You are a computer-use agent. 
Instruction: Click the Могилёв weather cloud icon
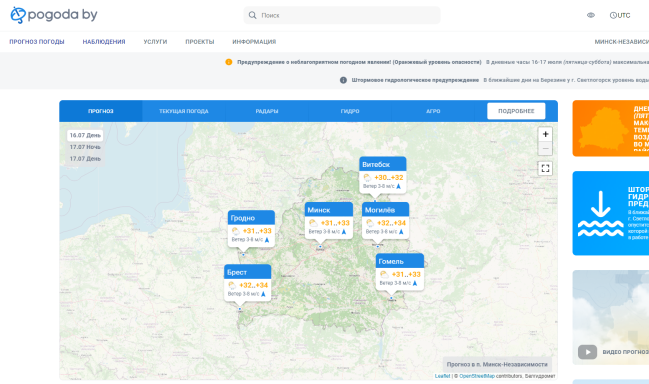click(x=370, y=223)
